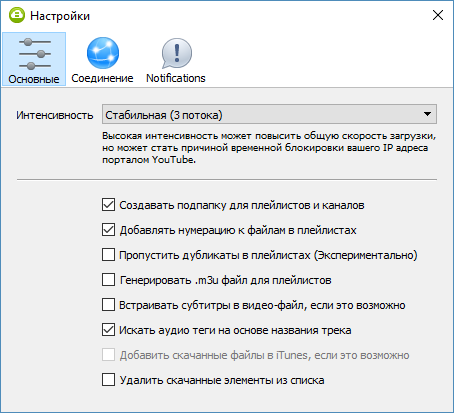Click the Интенсивность label text

click(x=55, y=115)
